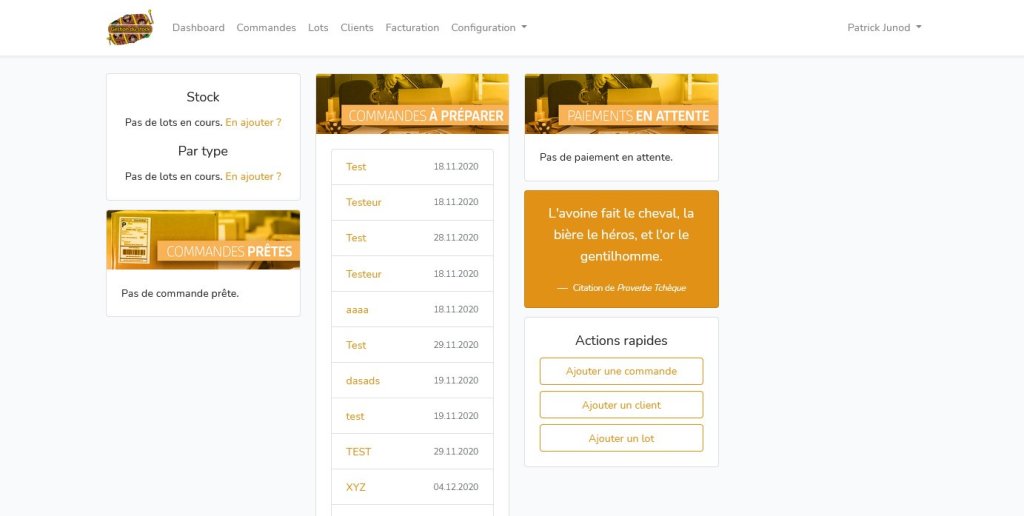The width and height of the screenshot is (1024, 516).
Task: Click the orange proverb quote card
Action: click(621, 249)
